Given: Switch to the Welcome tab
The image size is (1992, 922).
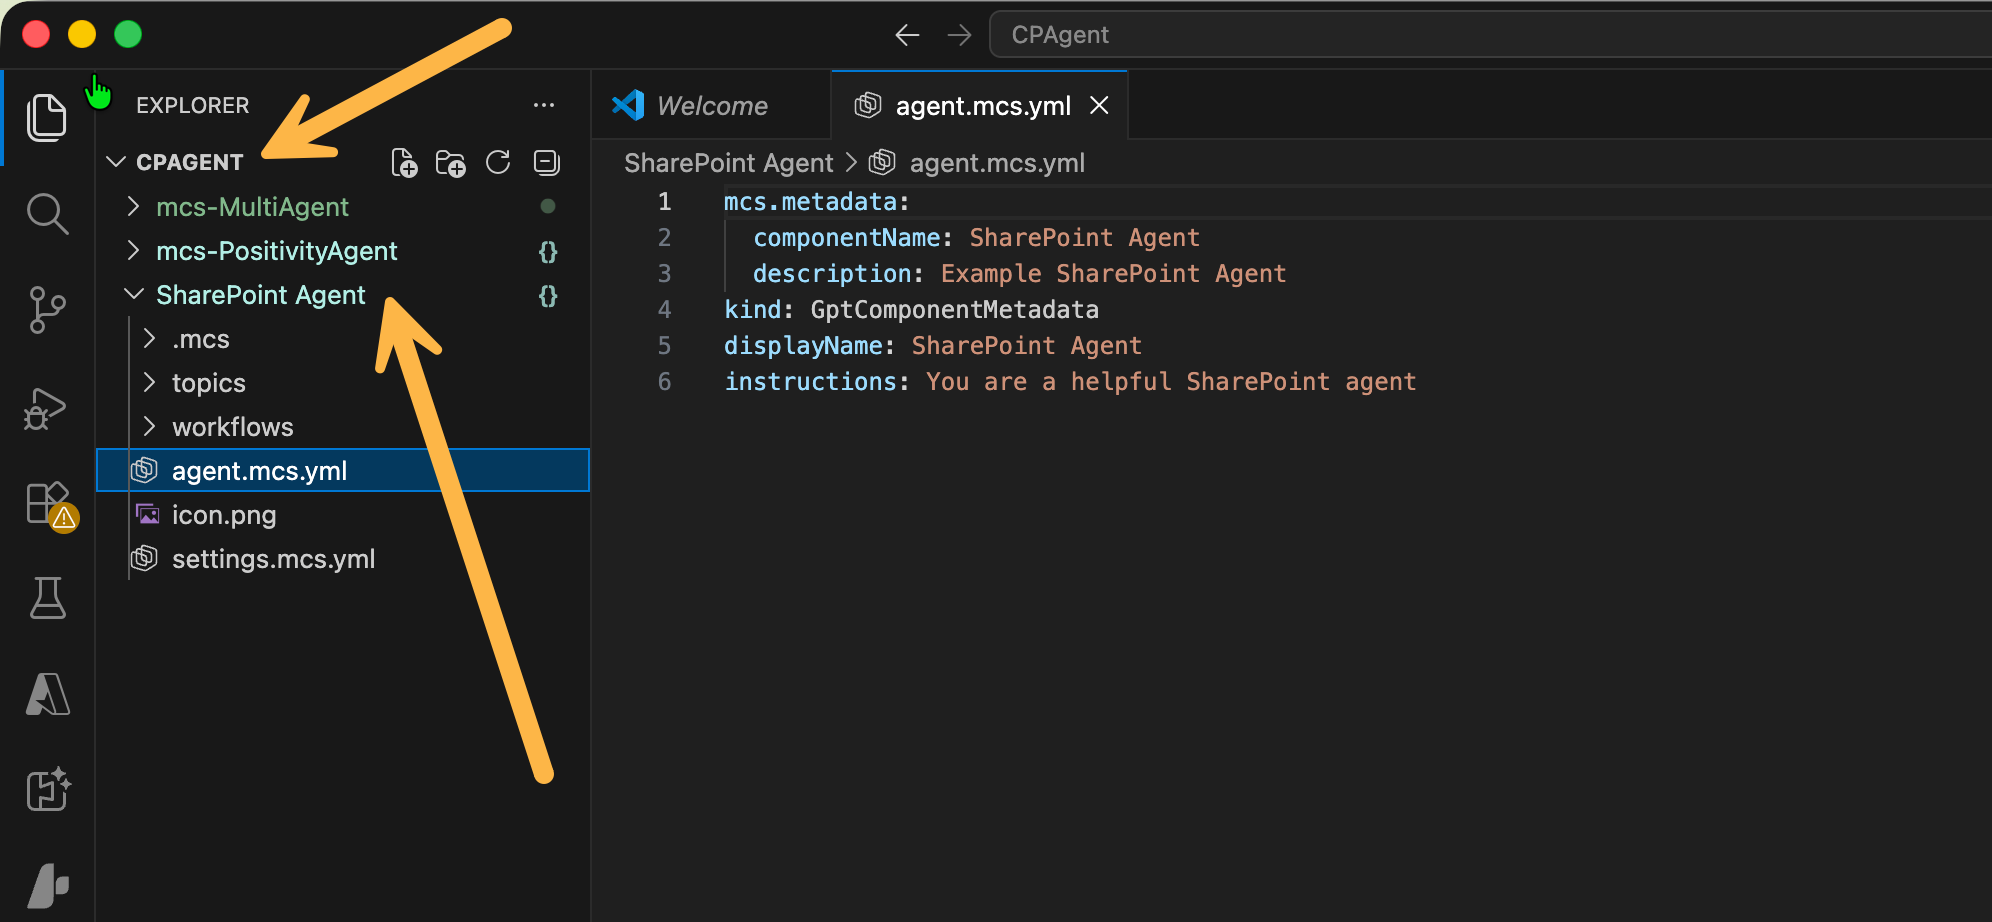Looking at the screenshot, I should coord(711,105).
